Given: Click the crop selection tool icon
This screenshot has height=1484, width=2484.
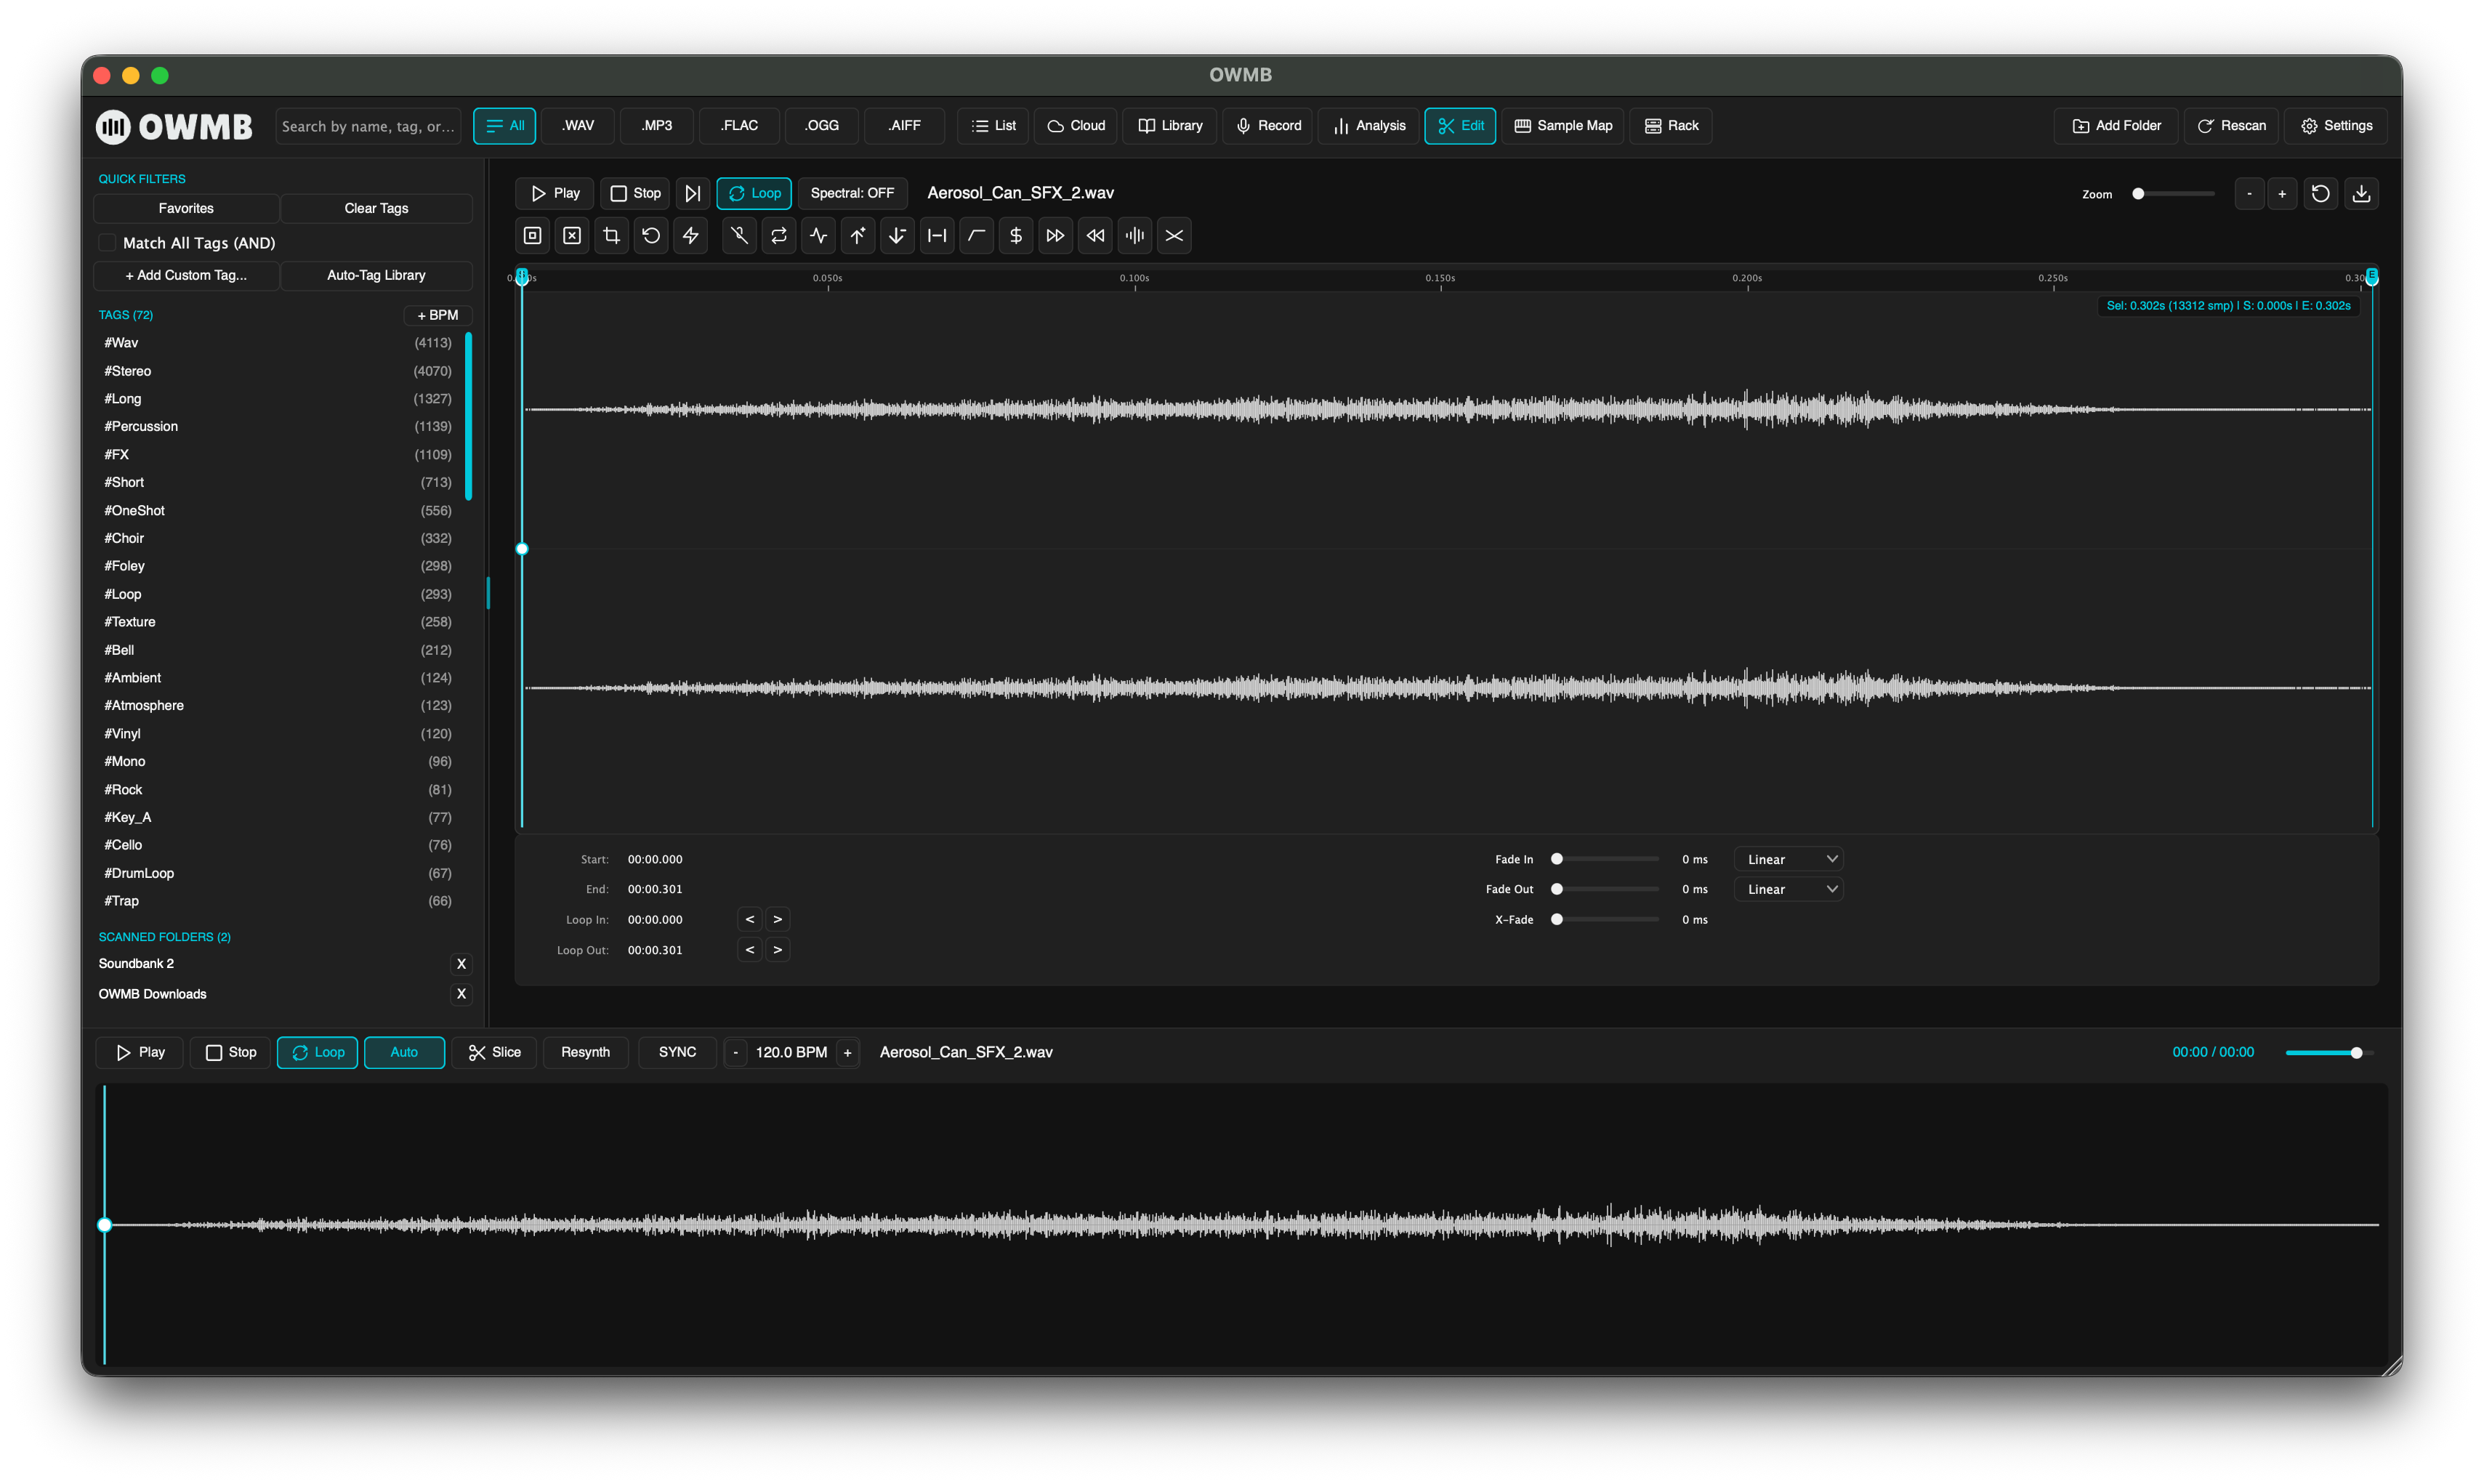Looking at the screenshot, I should (x=611, y=236).
